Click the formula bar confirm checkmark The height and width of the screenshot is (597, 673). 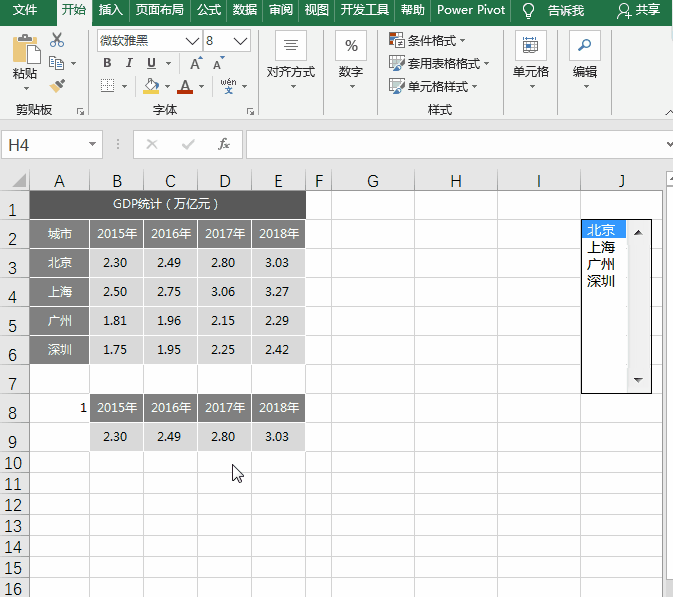point(188,144)
